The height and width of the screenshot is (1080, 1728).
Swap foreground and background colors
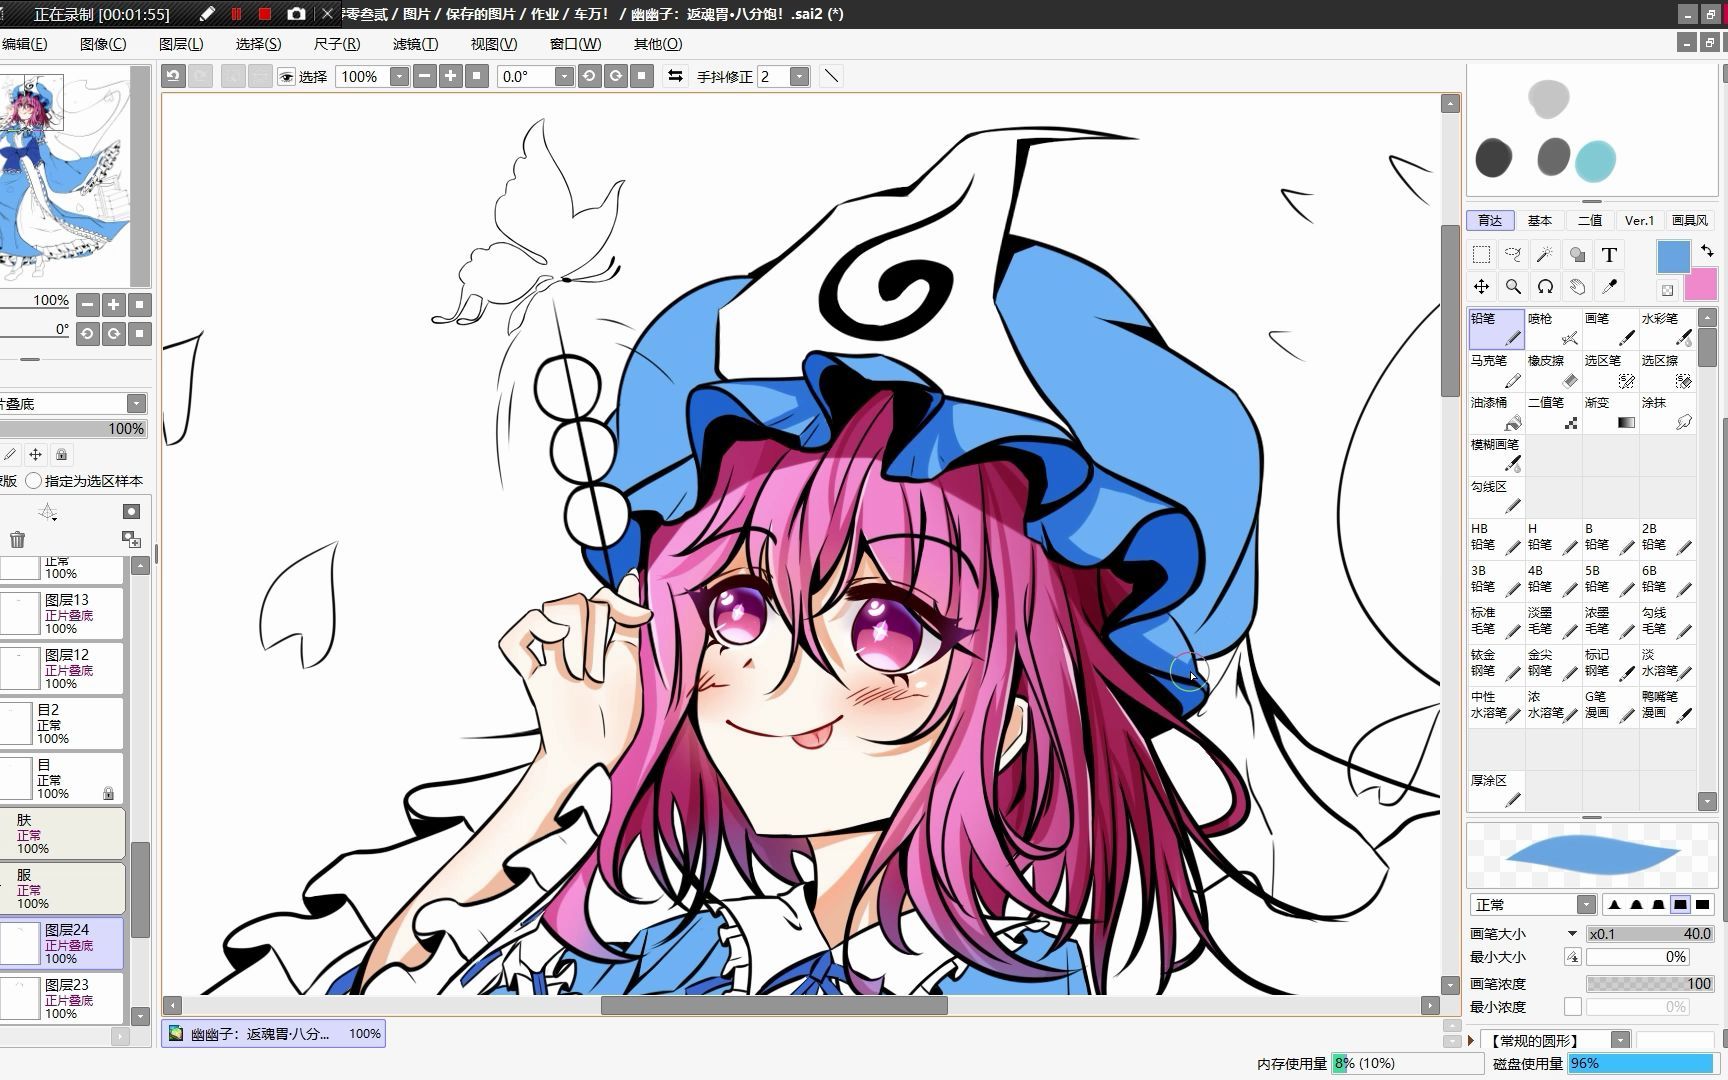coord(1707,250)
